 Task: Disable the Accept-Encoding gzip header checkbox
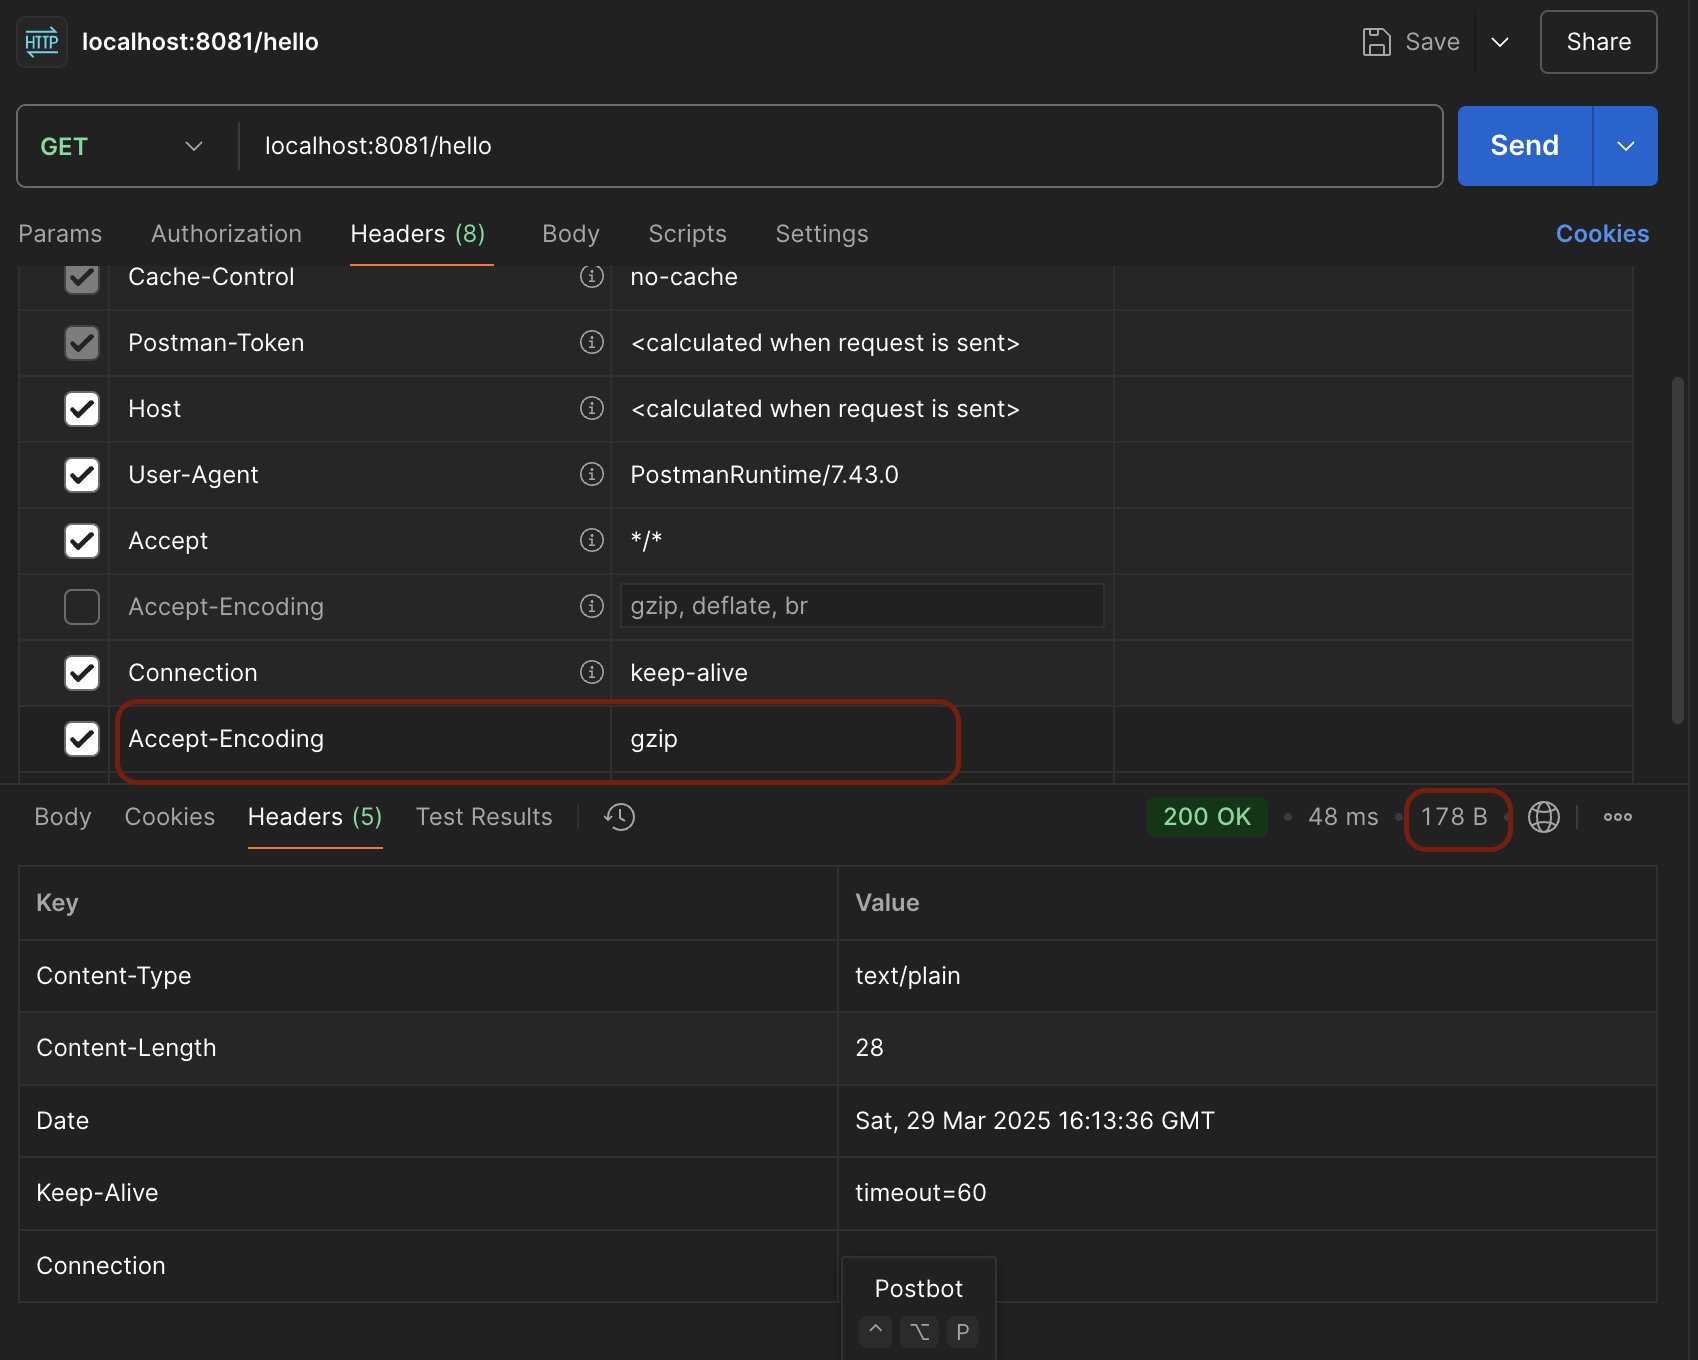click(82, 739)
